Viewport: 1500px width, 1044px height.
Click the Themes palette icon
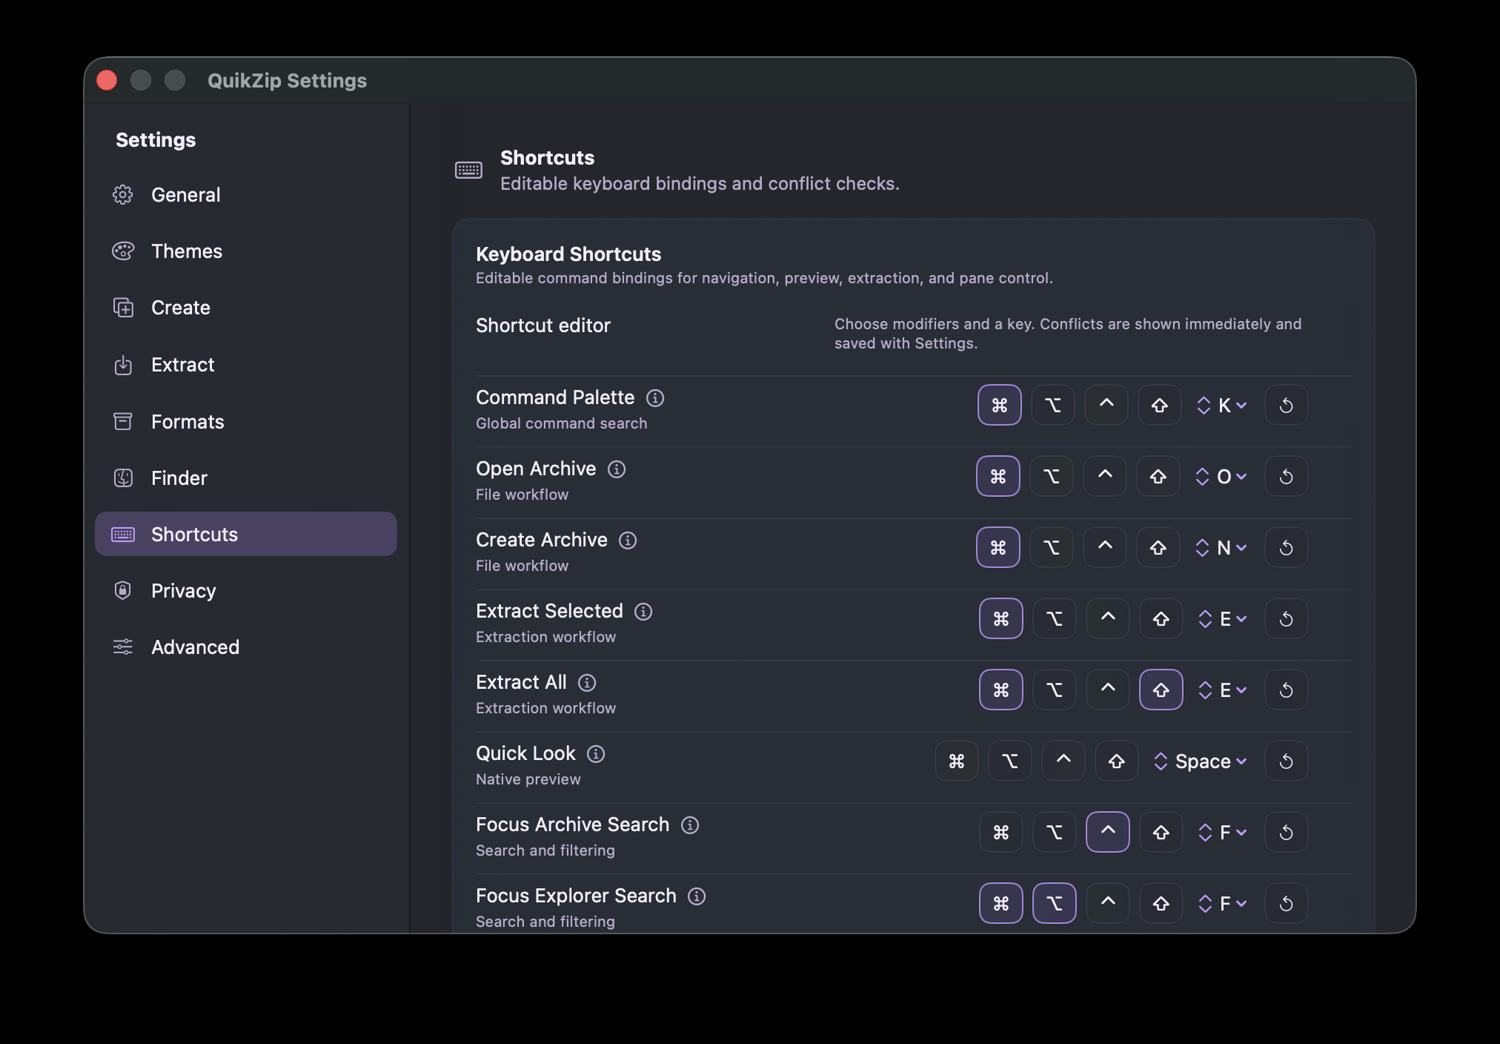(x=123, y=251)
